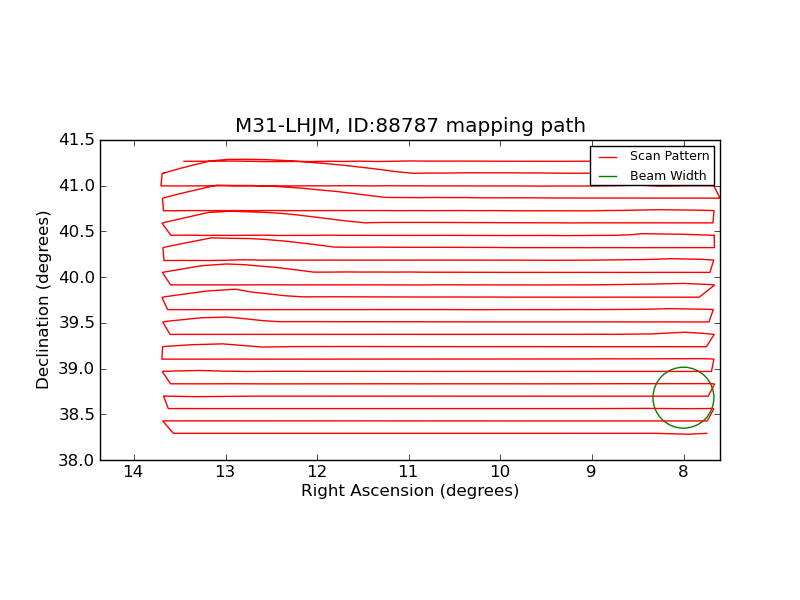
Task: Click the 'Scan Pattern' legend label
Action: tap(669, 156)
